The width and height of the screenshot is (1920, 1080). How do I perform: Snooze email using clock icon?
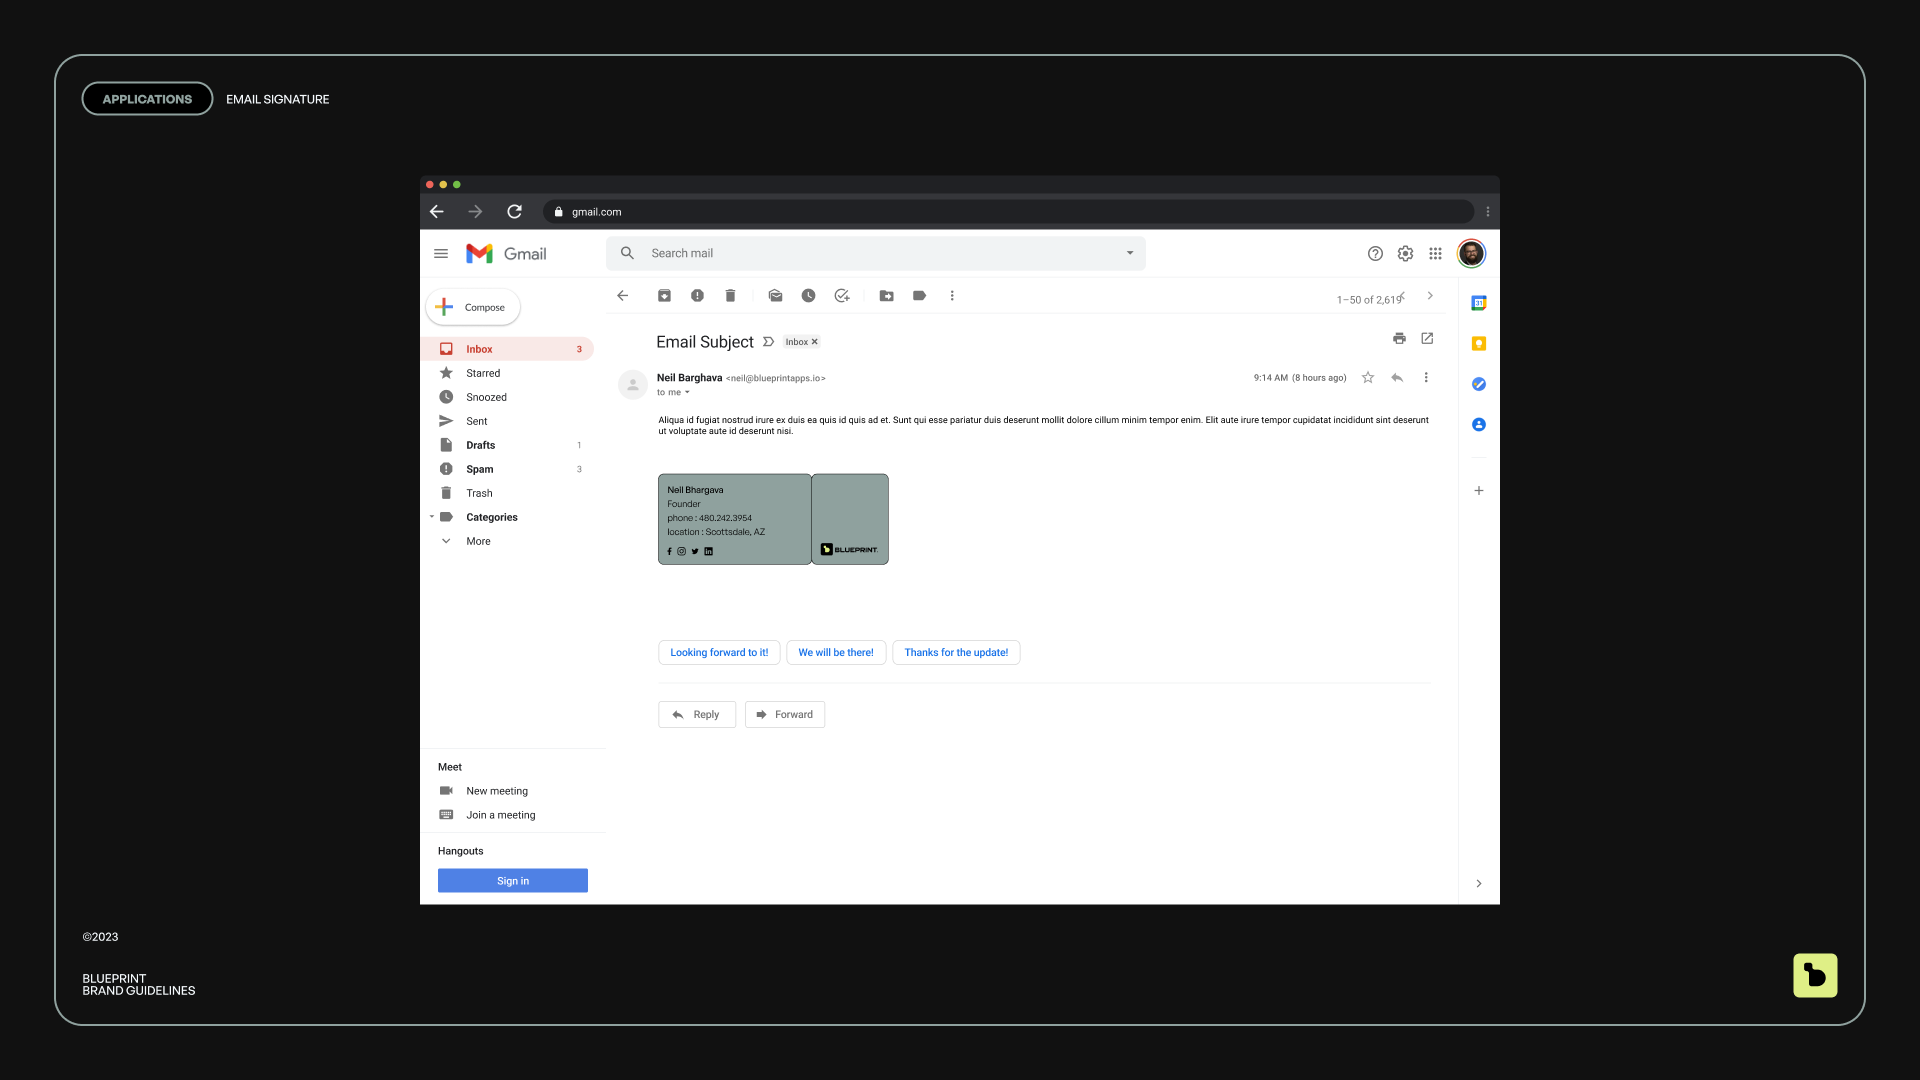808,296
